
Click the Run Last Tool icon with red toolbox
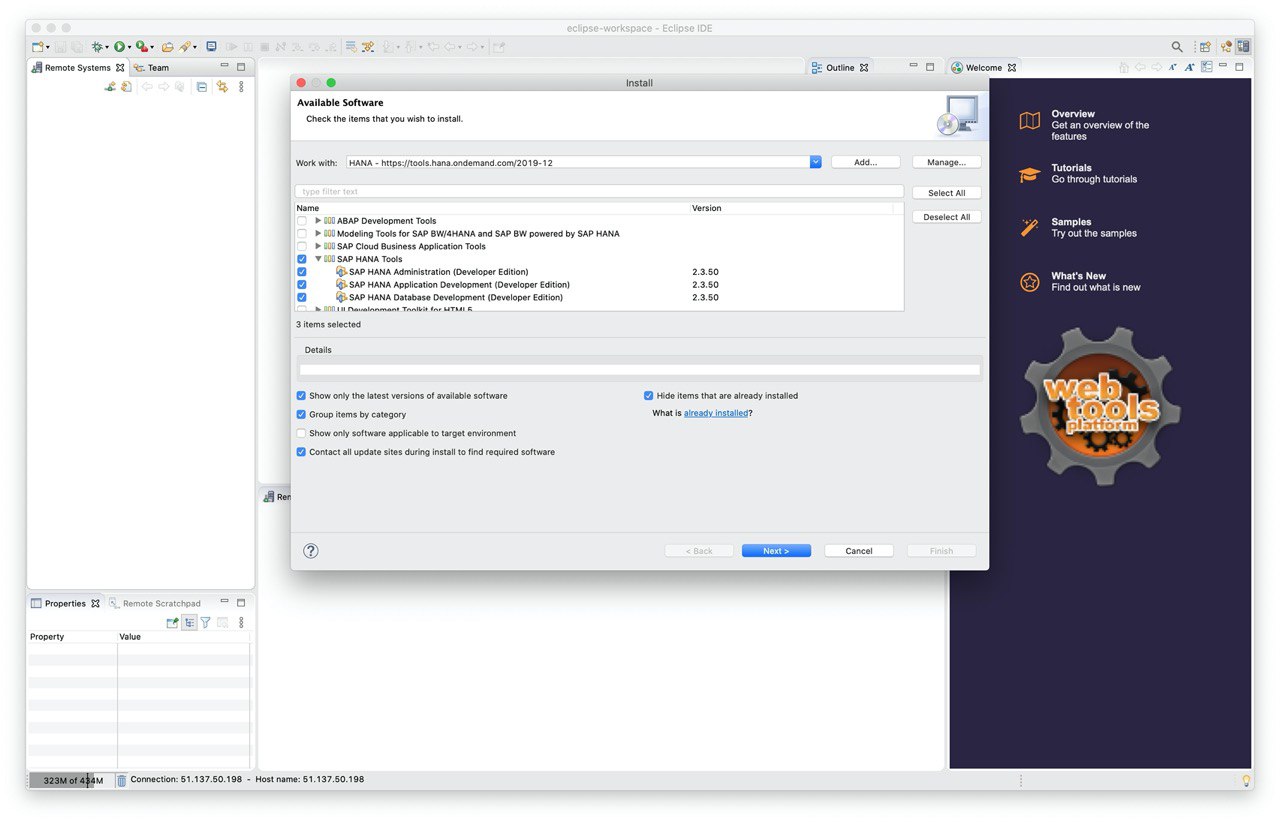point(142,47)
